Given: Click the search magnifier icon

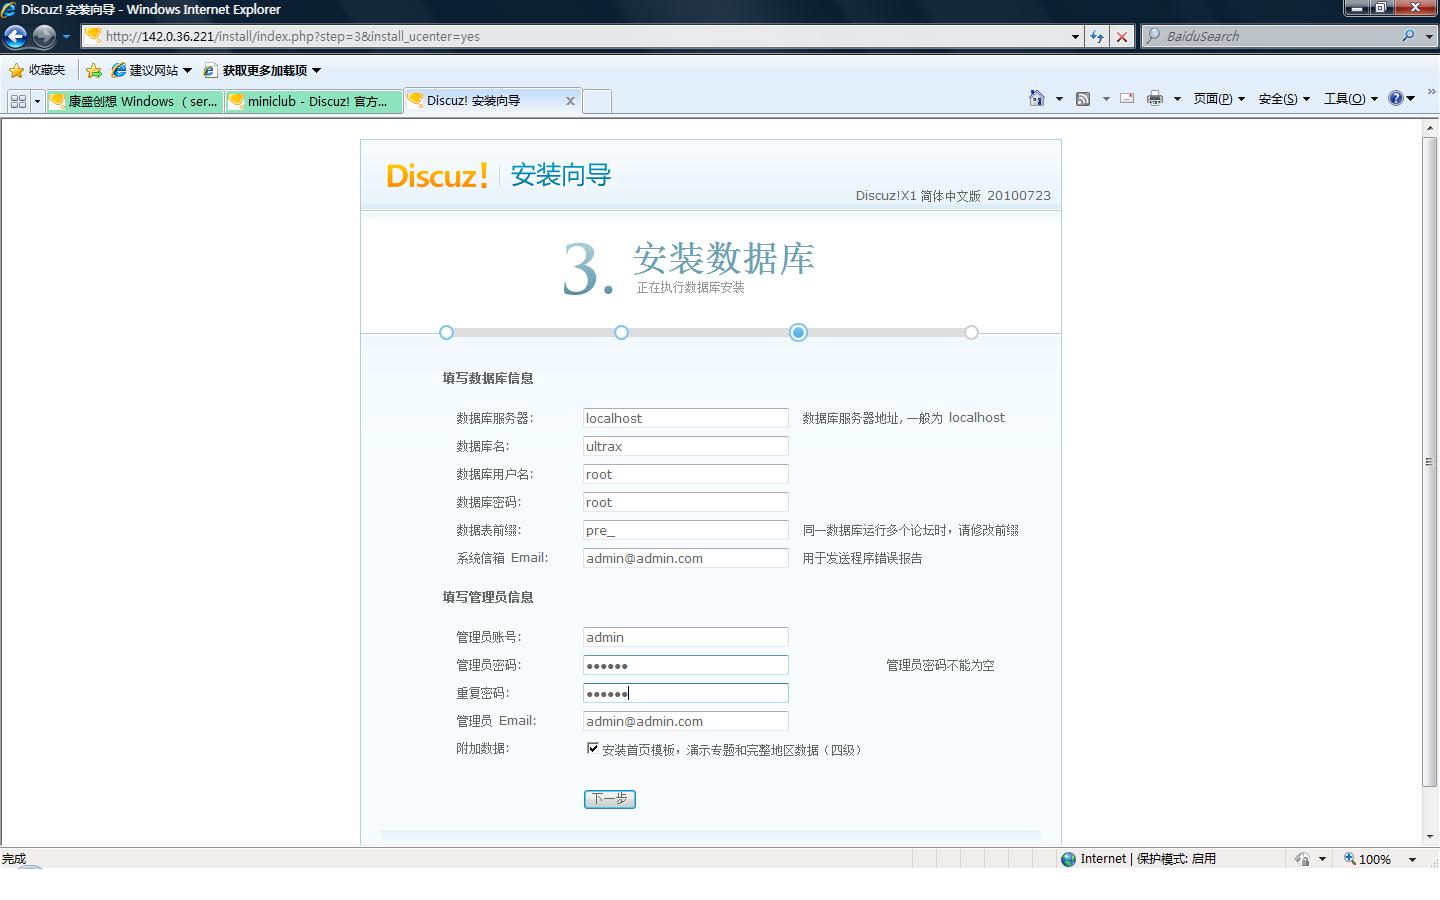Looking at the screenshot, I should click(x=1408, y=36).
